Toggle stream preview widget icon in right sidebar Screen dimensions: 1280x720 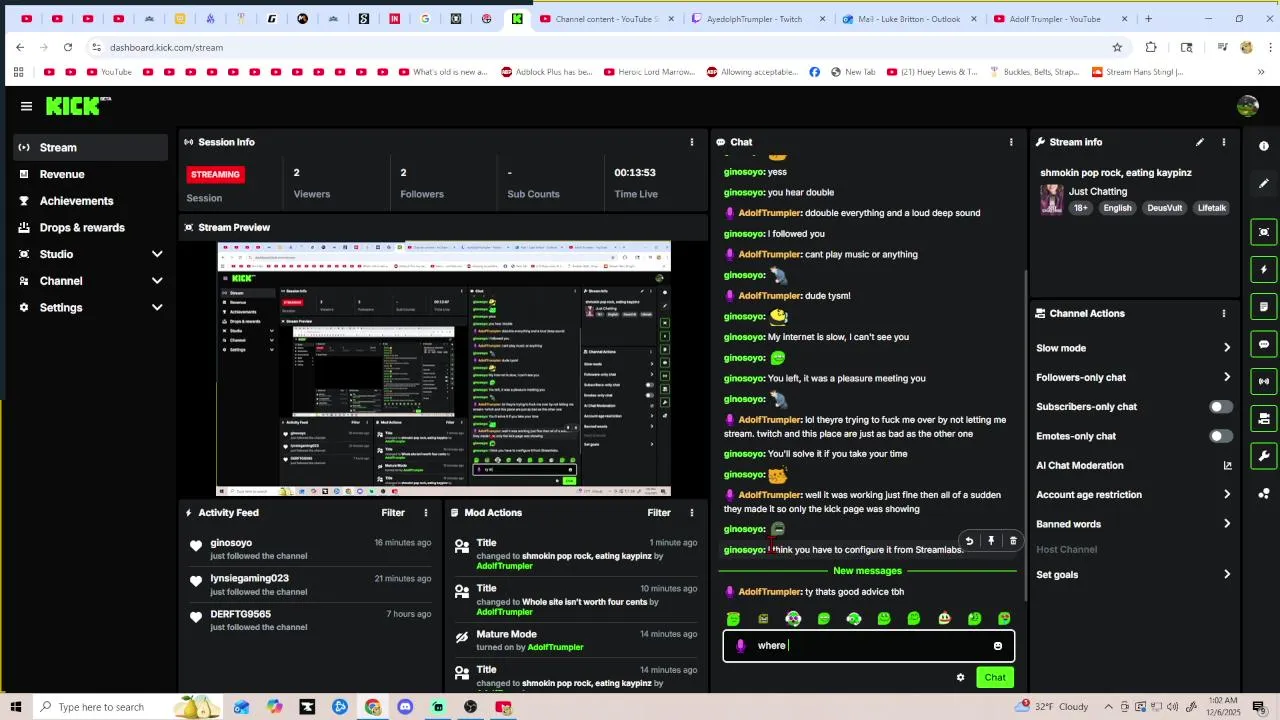click(x=1264, y=232)
